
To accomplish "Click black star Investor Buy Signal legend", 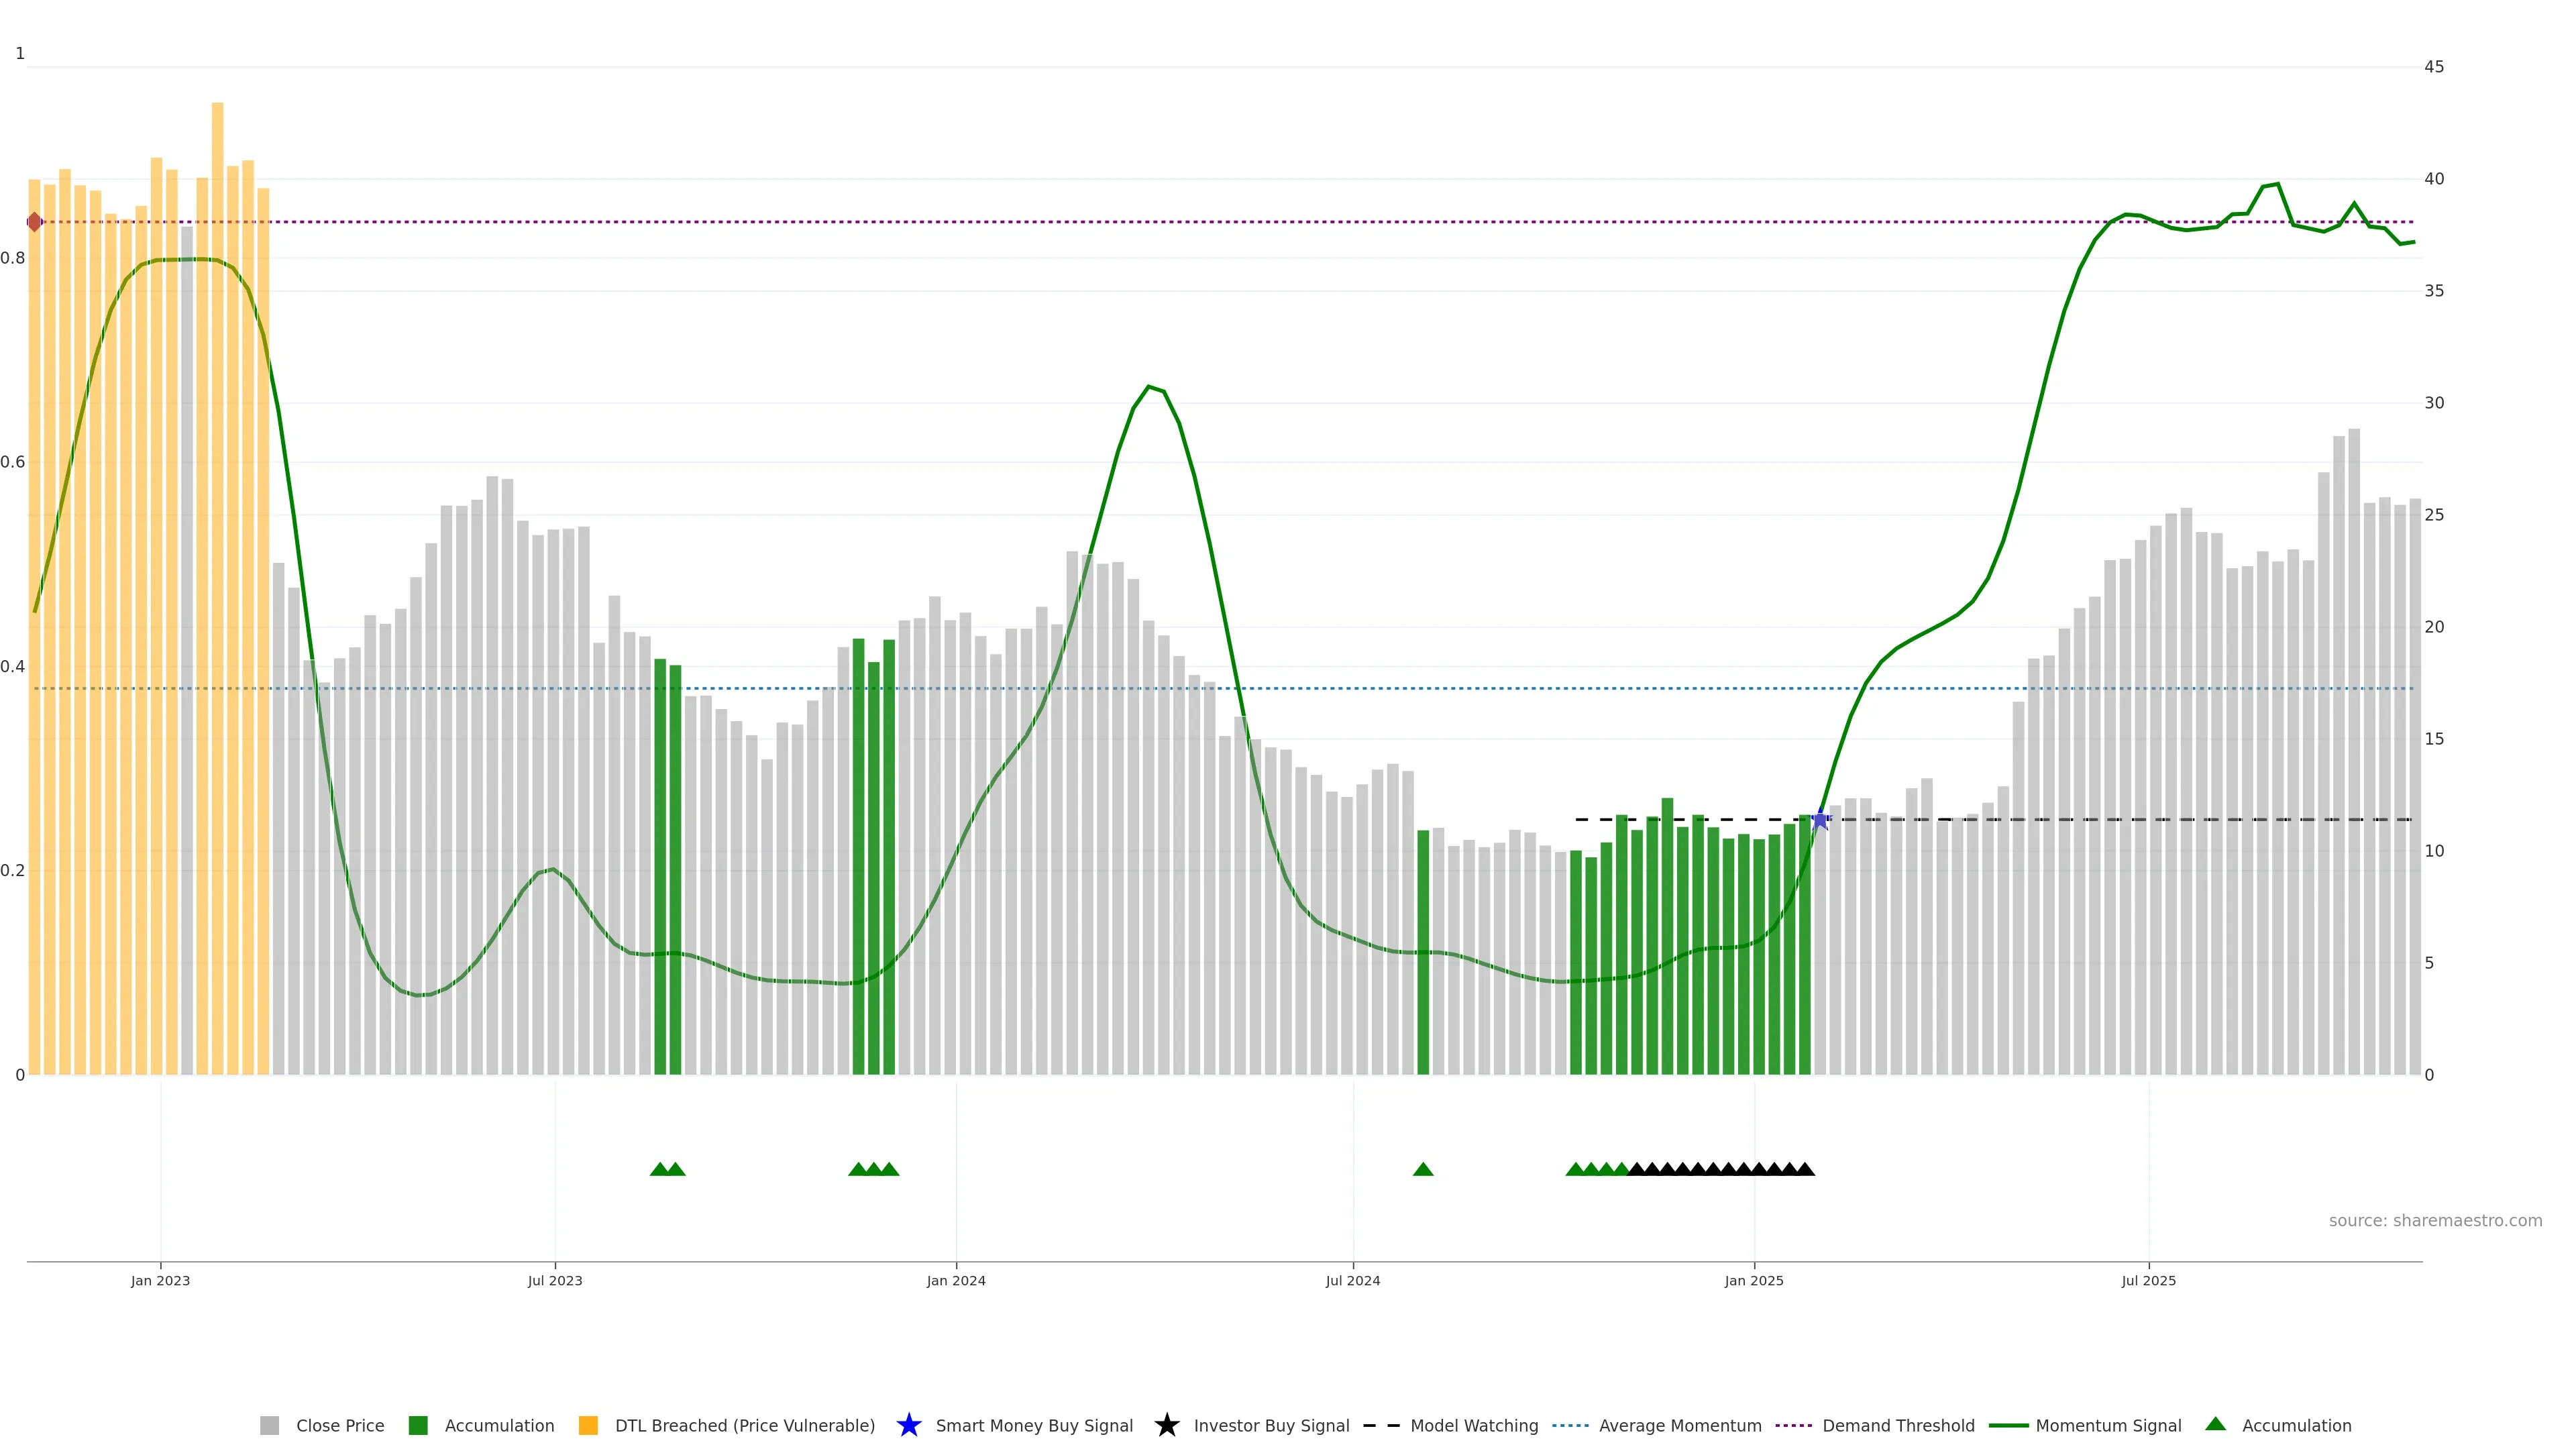I will point(1166,1425).
